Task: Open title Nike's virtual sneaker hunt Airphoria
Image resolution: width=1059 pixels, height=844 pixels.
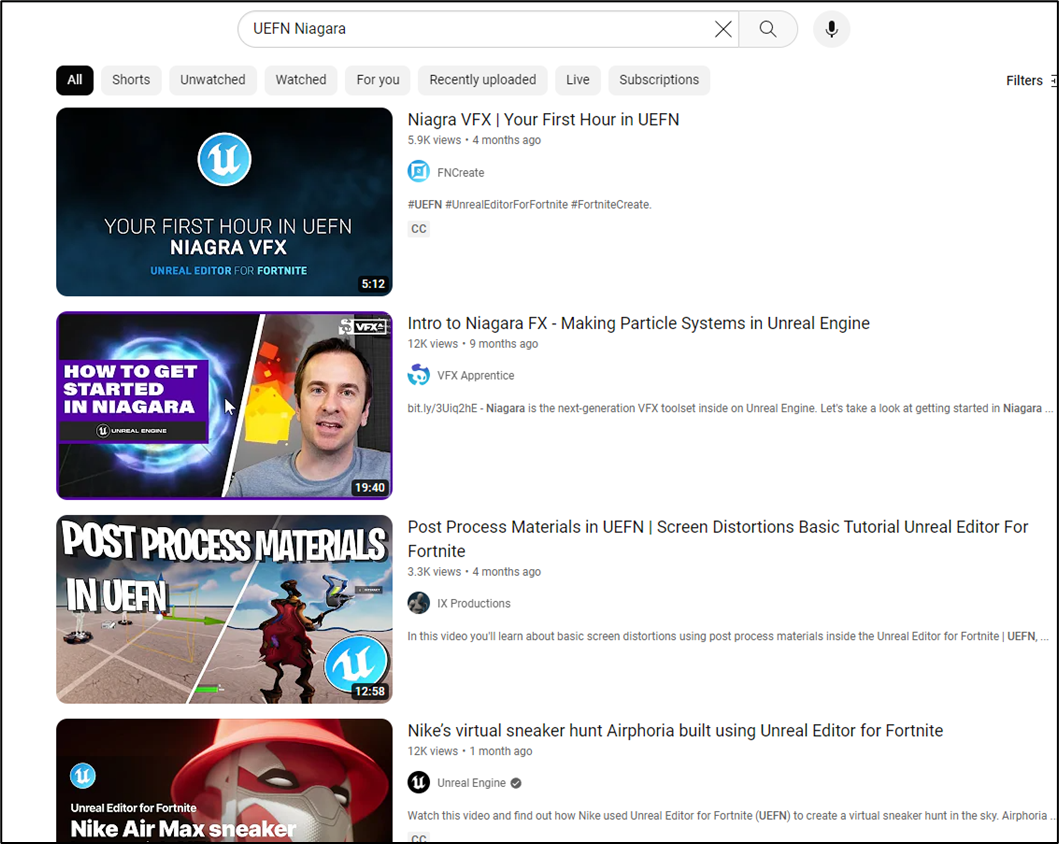Action: click(675, 731)
